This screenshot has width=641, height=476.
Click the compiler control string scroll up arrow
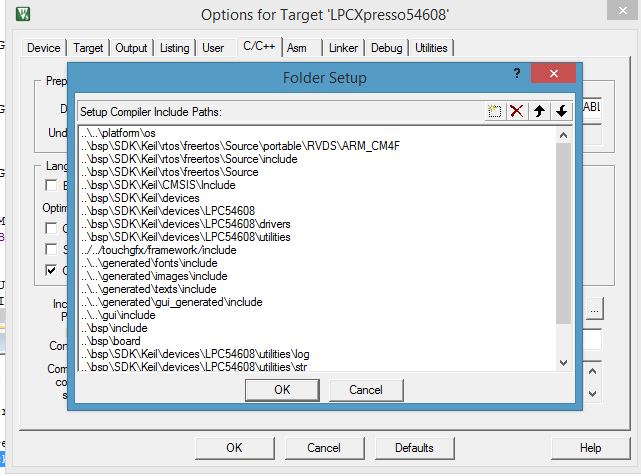[x=592, y=372]
